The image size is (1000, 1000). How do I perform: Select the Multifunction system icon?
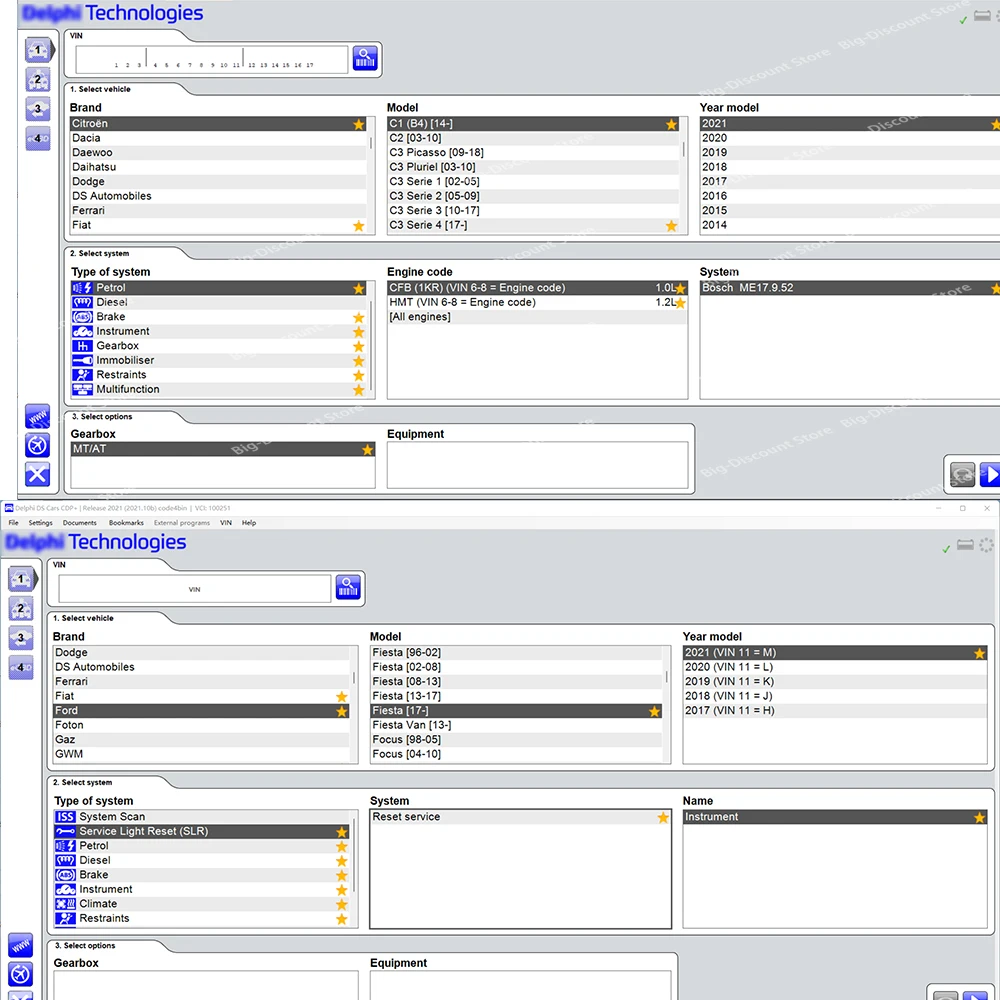[82, 390]
